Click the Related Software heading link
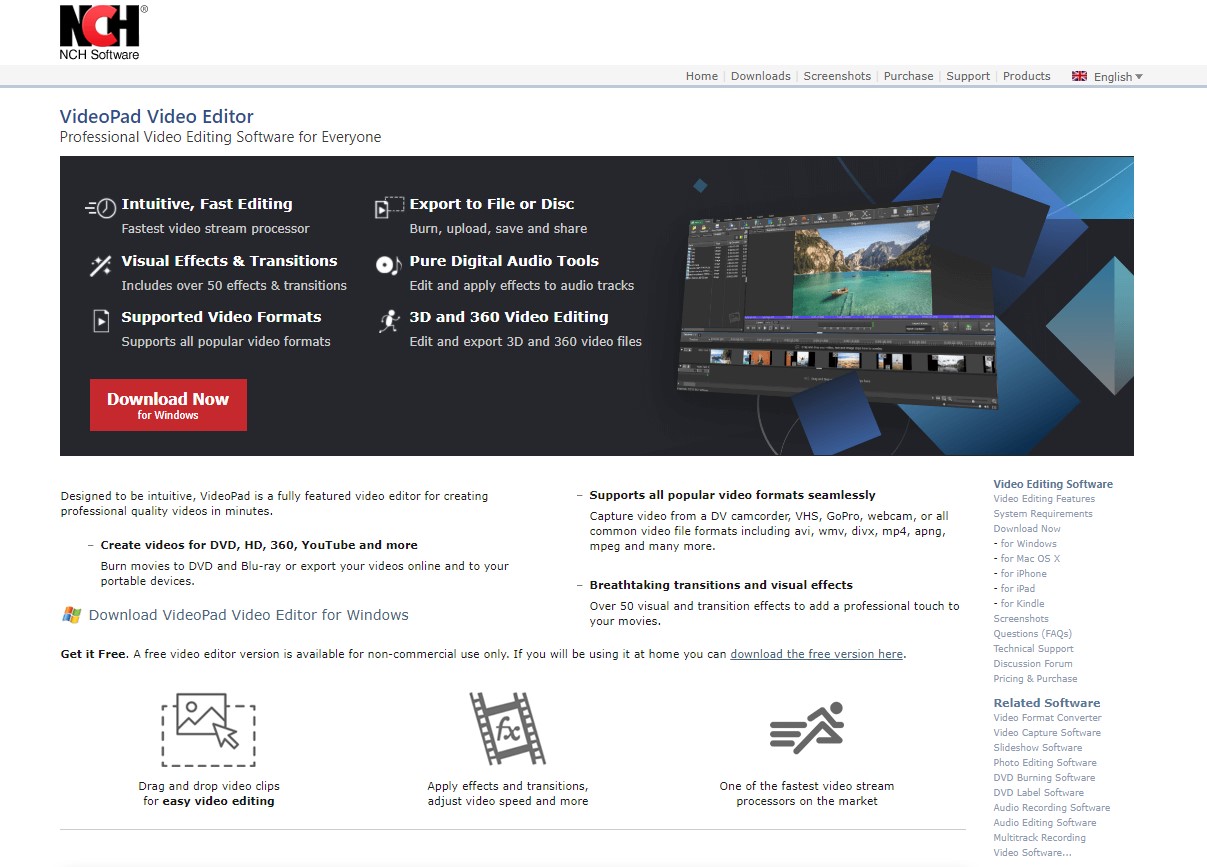This screenshot has width=1207, height=867. click(1047, 703)
